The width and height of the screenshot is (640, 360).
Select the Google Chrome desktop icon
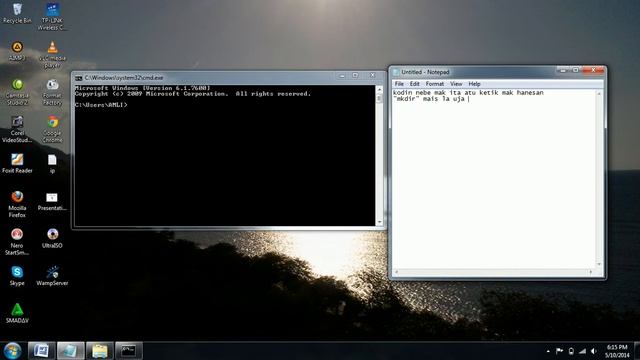pos(52,129)
